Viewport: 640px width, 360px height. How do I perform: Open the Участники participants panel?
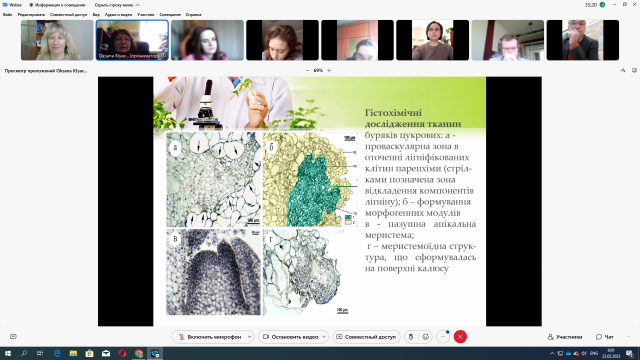pos(565,337)
